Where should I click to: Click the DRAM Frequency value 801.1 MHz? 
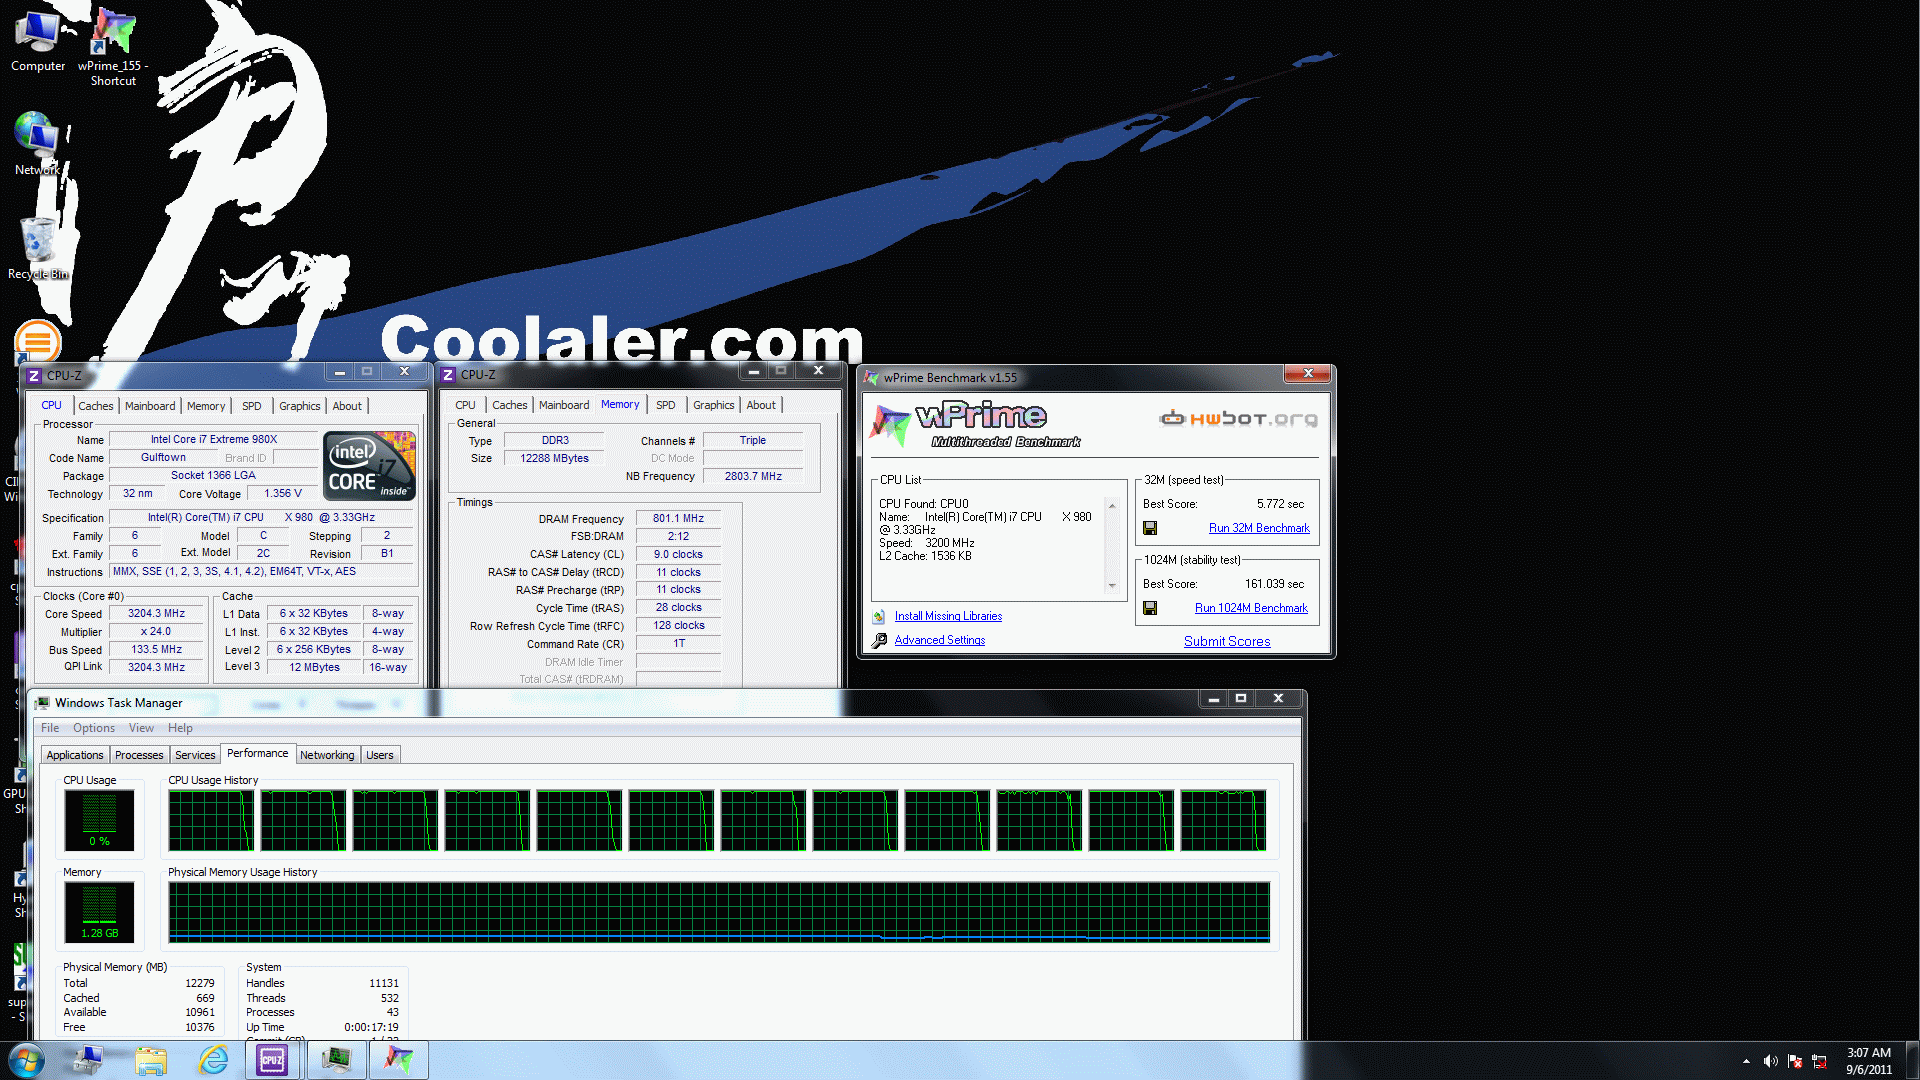678,519
